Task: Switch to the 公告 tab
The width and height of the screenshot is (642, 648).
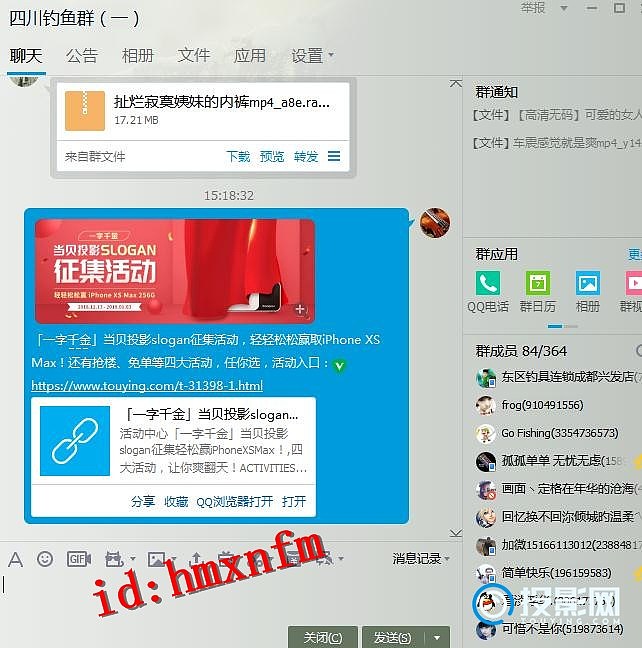Action: 81,56
